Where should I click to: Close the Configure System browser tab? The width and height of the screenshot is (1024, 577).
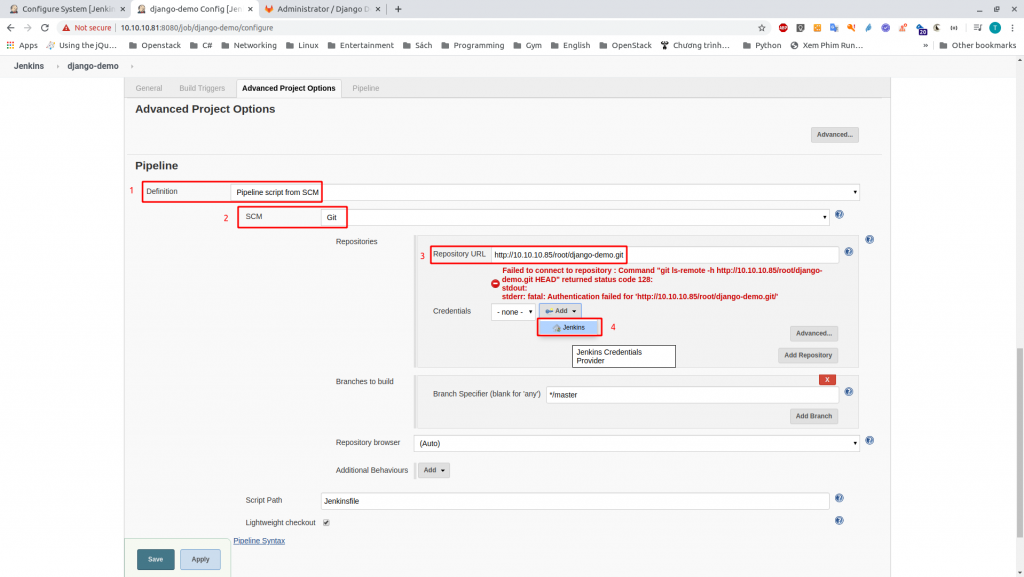pyautogui.click(x=122, y=9)
